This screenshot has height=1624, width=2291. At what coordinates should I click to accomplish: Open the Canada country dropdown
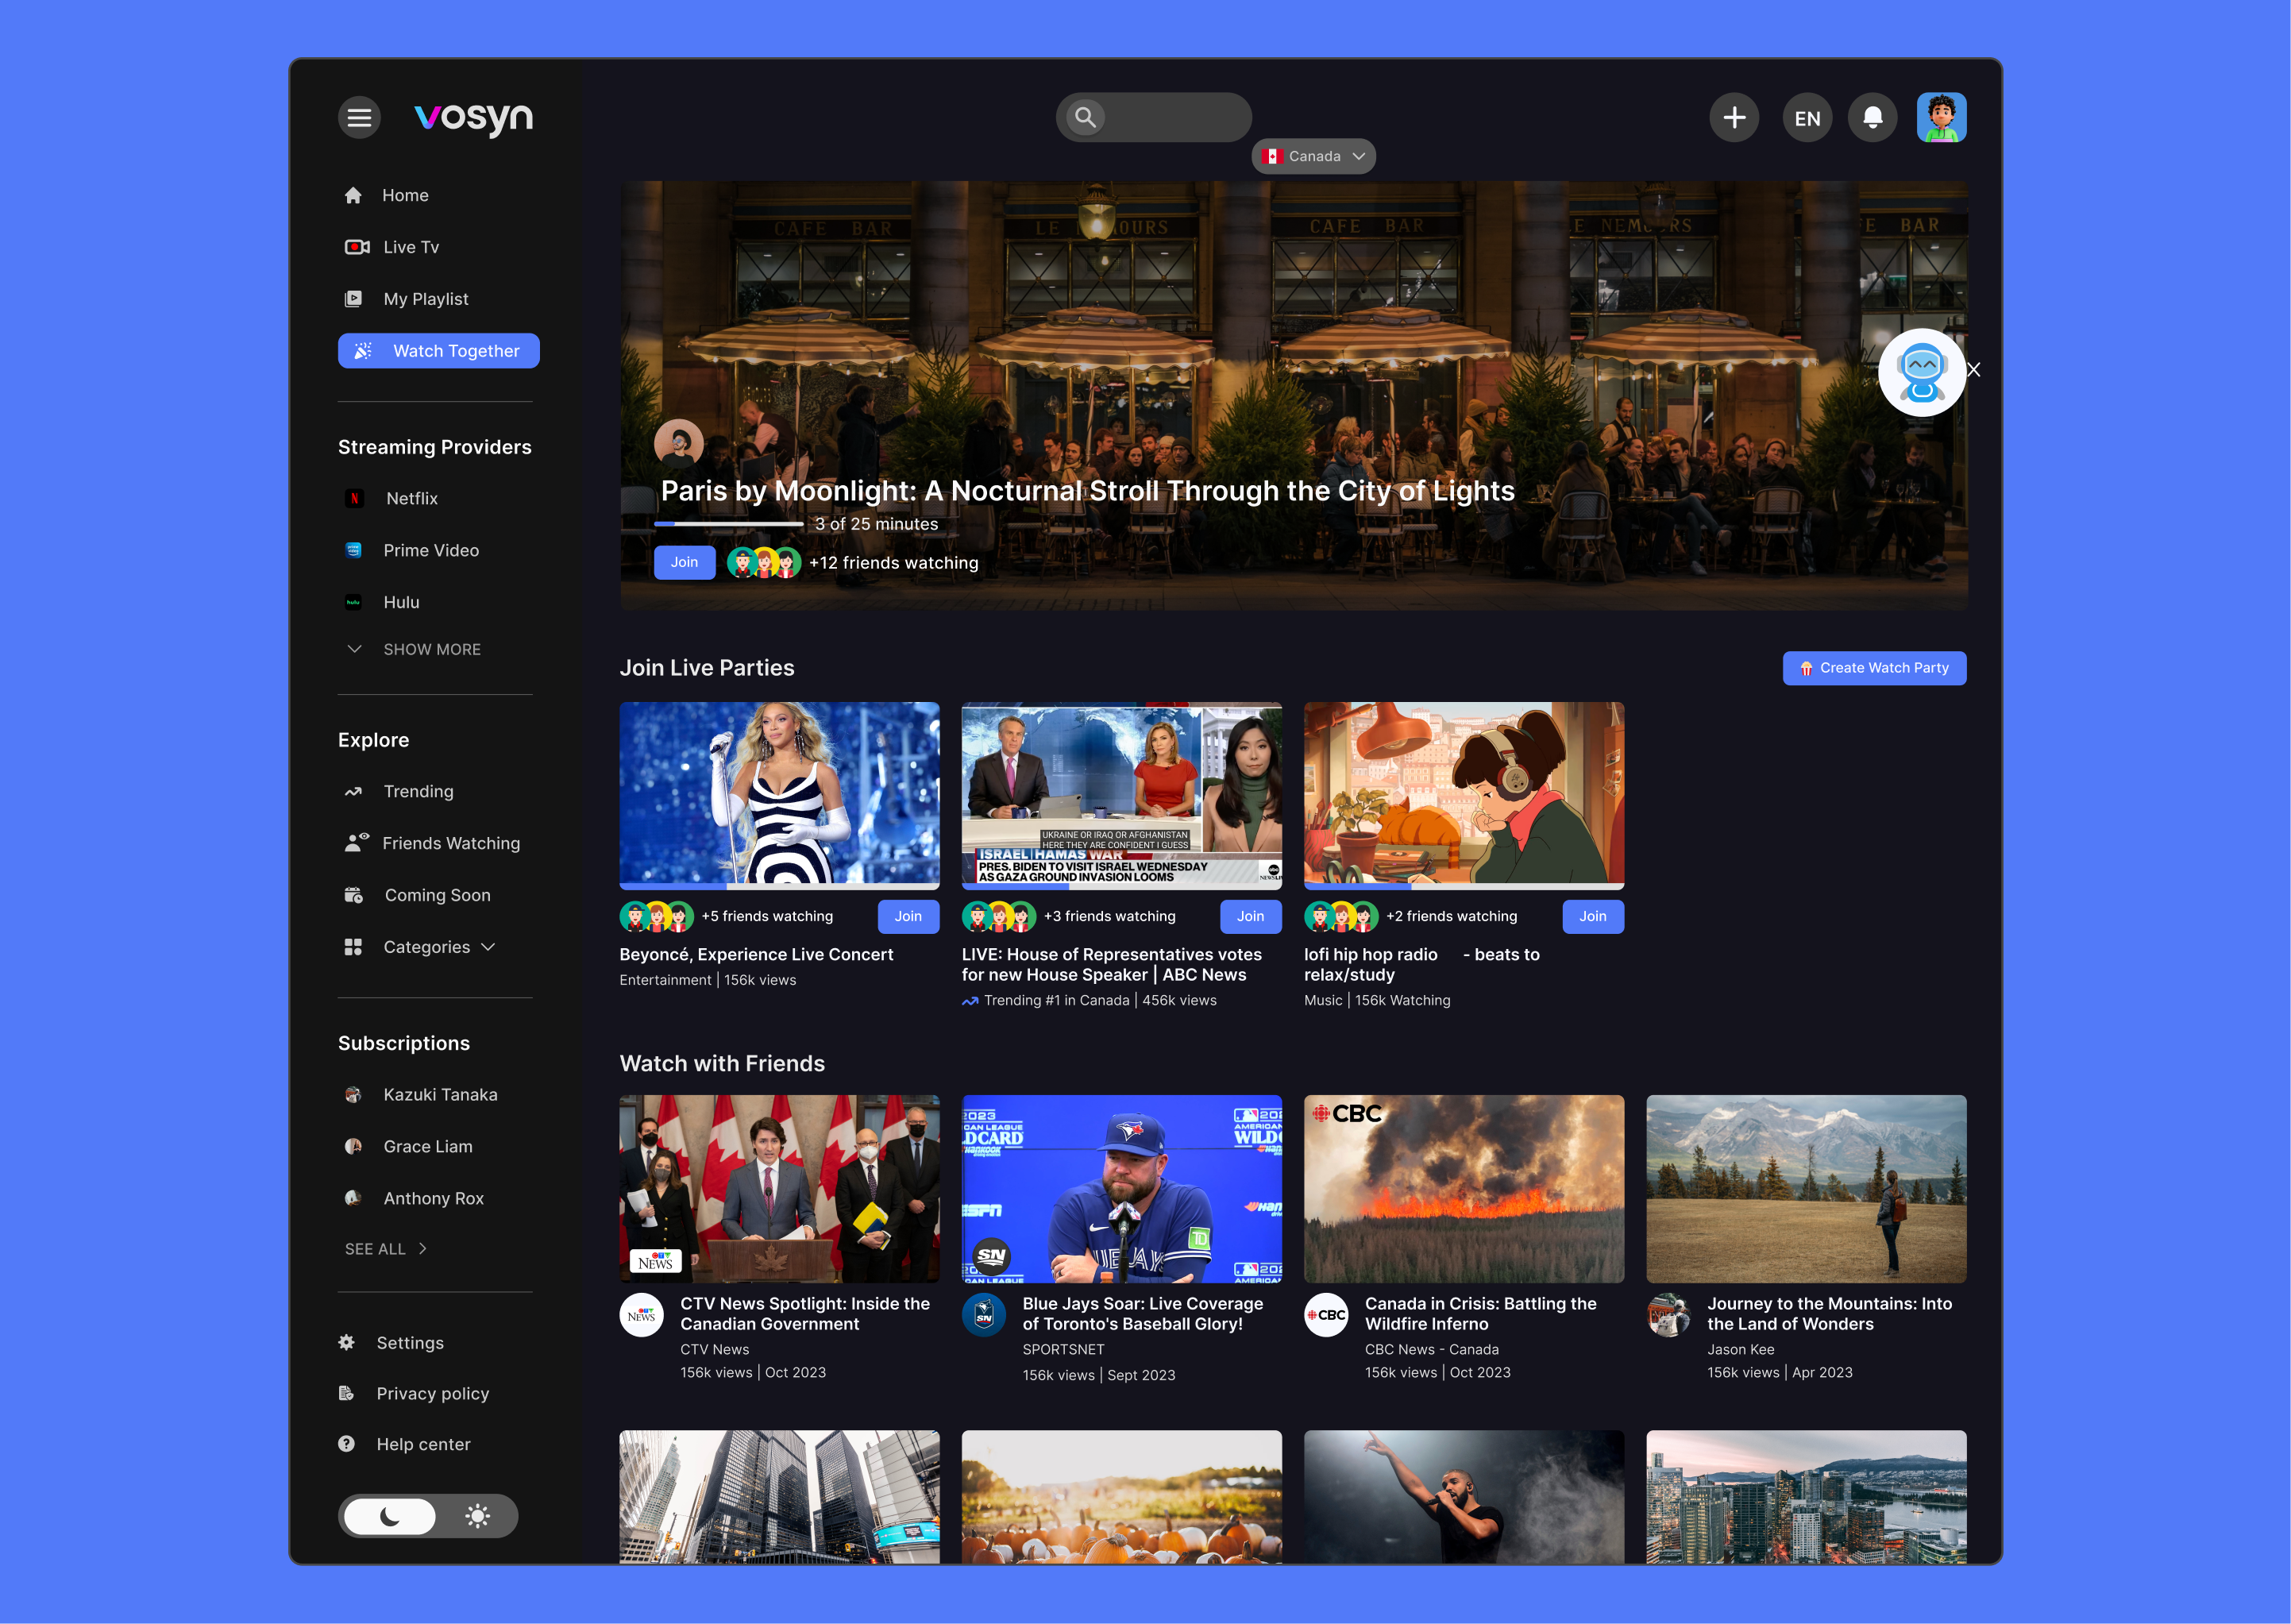click(x=1313, y=156)
